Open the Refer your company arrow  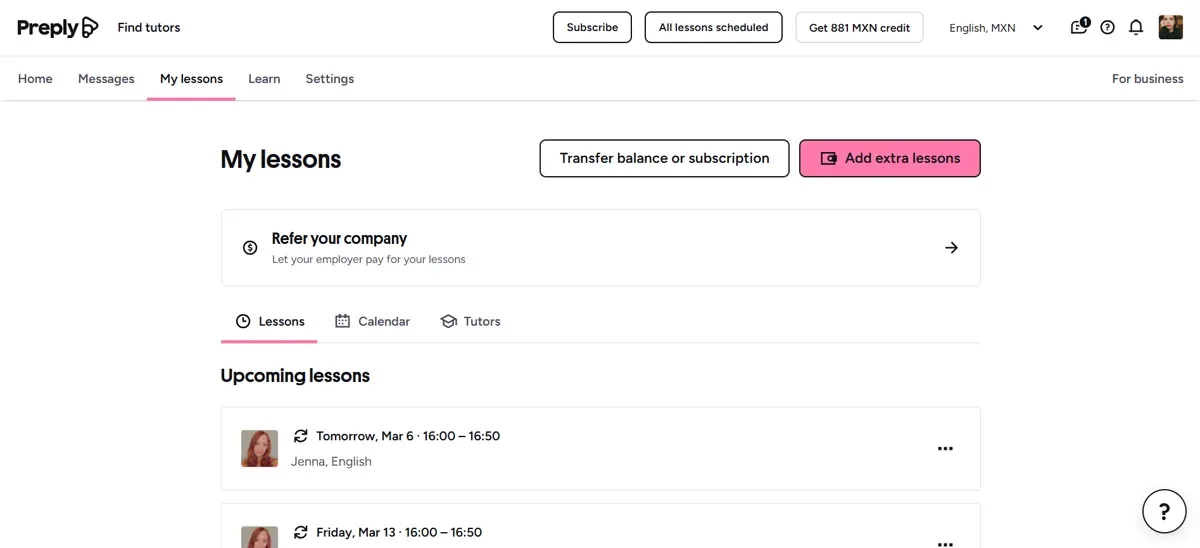coord(951,248)
